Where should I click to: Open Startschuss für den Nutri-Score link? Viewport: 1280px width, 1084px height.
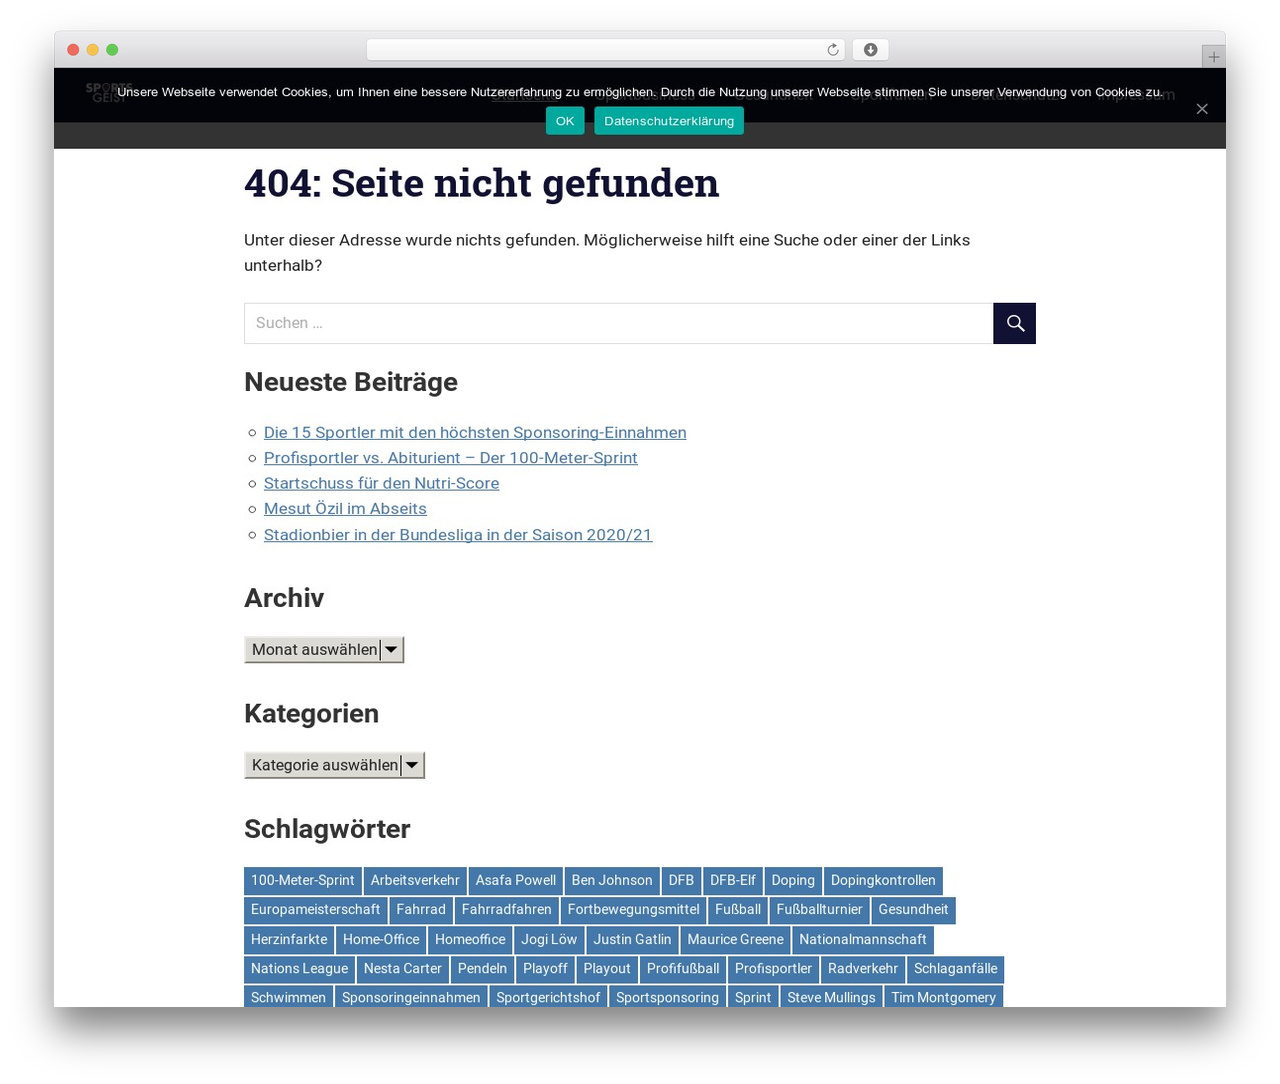pyautogui.click(x=381, y=483)
